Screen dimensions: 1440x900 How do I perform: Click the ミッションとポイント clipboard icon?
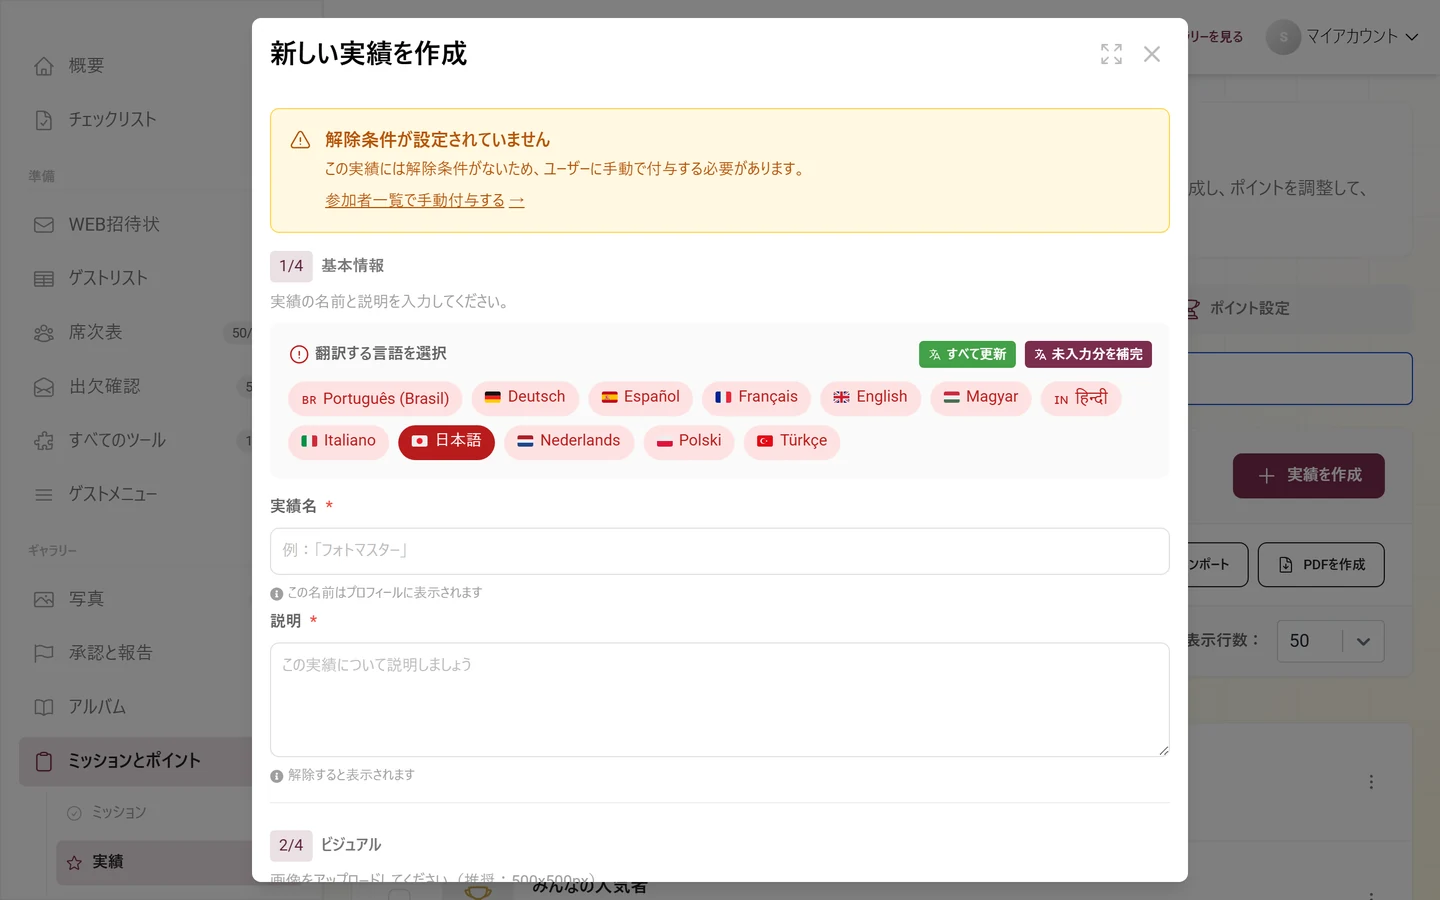pyautogui.click(x=44, y=762)
